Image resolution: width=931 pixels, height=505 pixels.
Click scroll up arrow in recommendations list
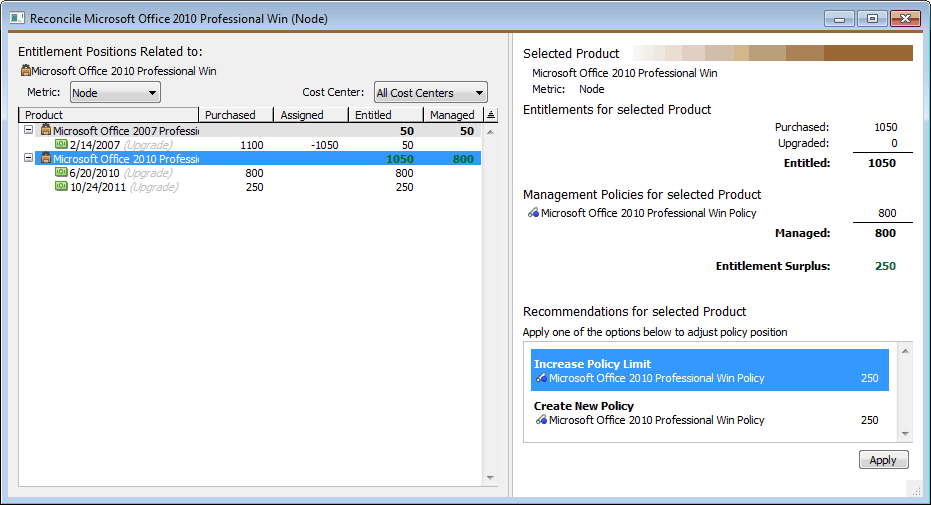(x=905, y=351)
